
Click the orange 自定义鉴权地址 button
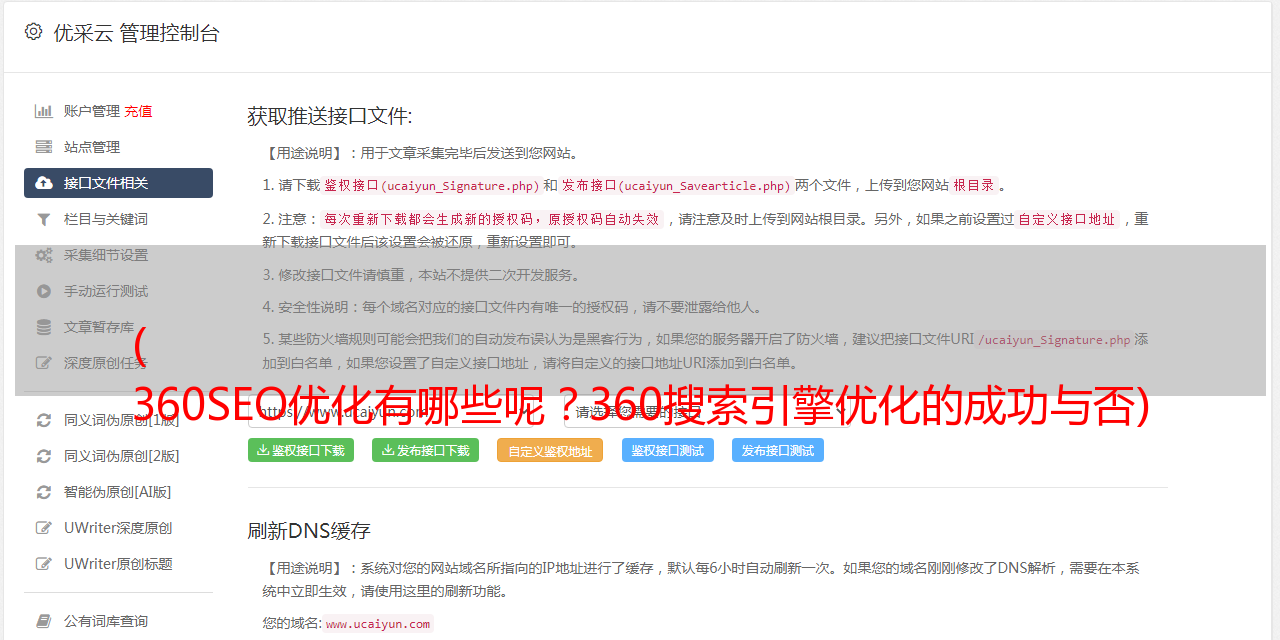550,450
